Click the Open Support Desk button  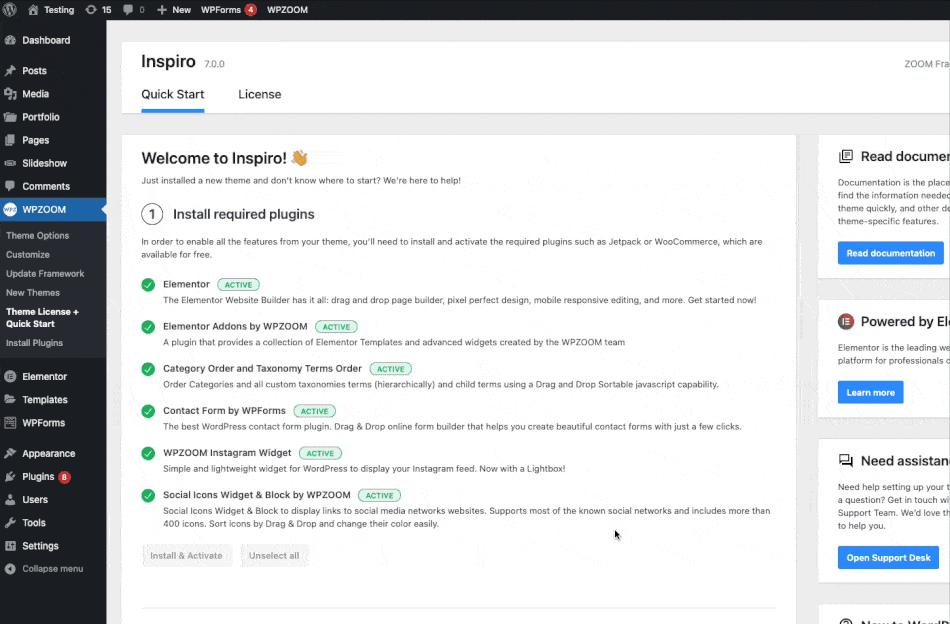(888, 557)
